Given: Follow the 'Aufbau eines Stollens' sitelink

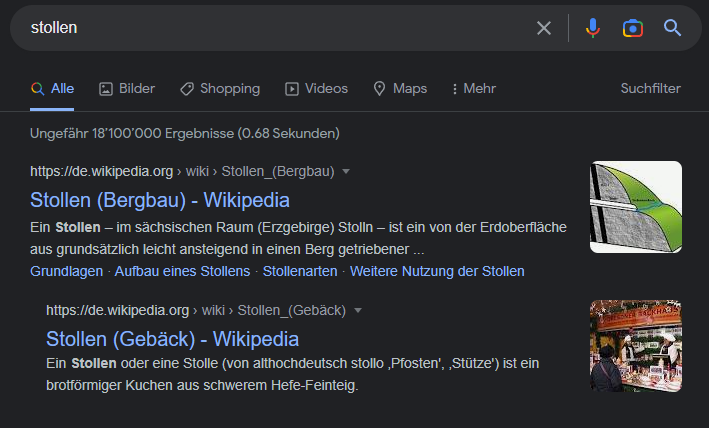Looking at the screenshot, I should click(x=182, y=271).
